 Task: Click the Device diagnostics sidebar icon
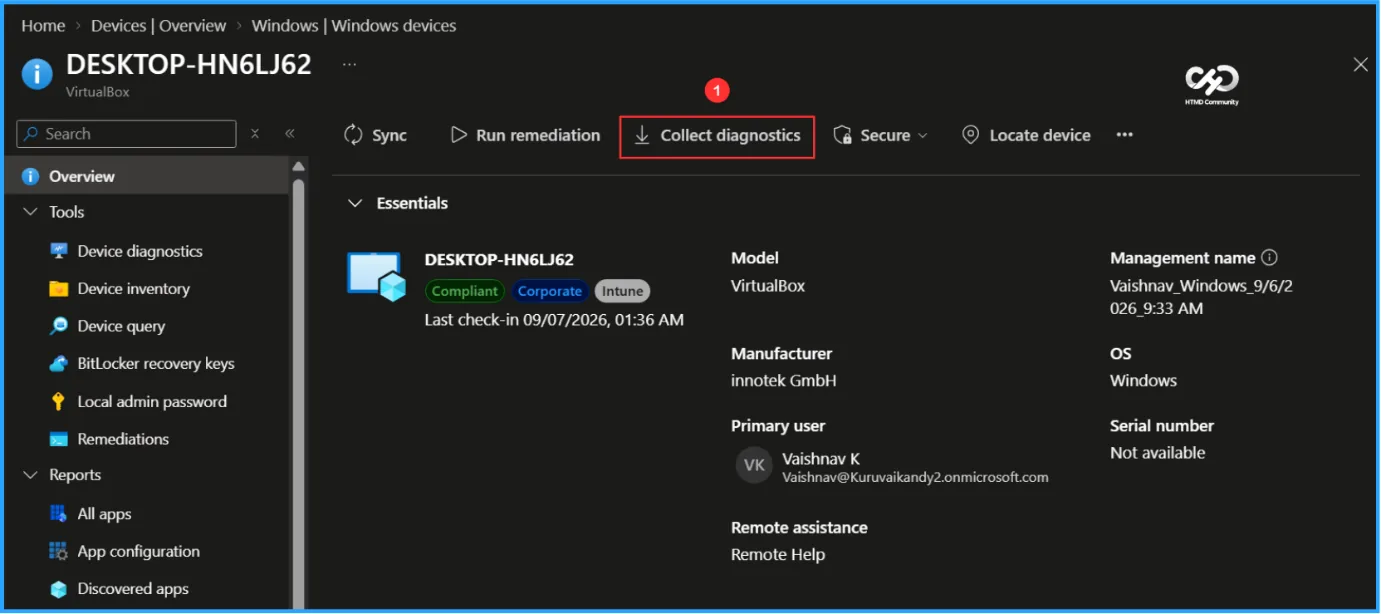[59, 251]
